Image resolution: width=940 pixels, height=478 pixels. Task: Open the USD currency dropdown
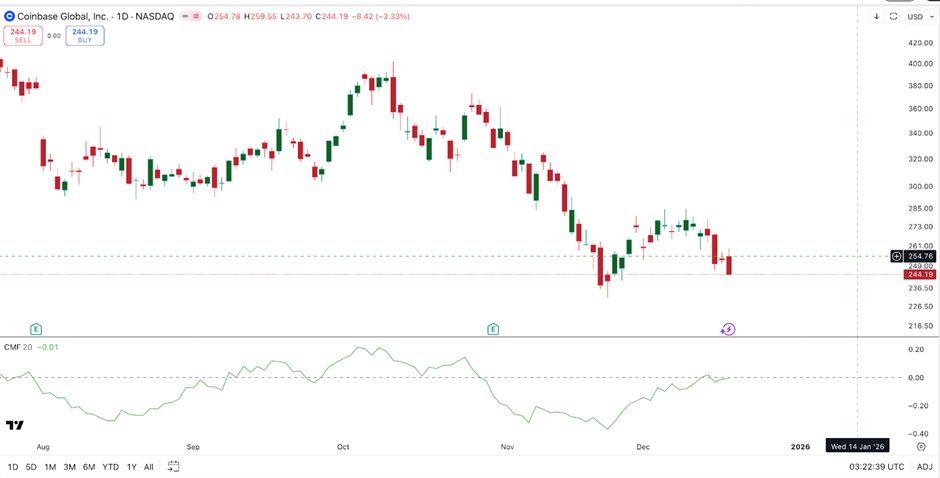pyautogui.click(x=919, y=17)
